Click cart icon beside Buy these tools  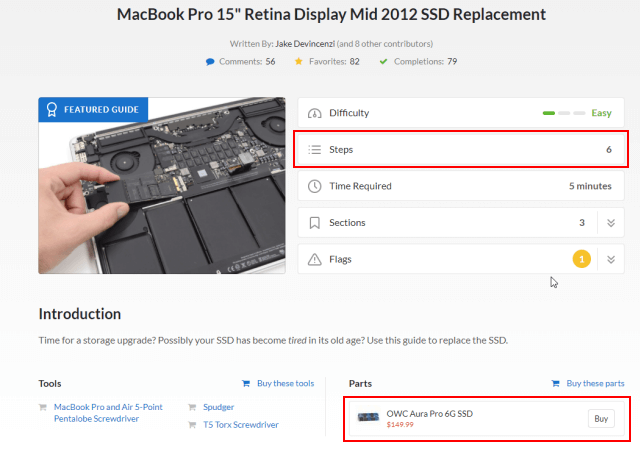[246, 383]
